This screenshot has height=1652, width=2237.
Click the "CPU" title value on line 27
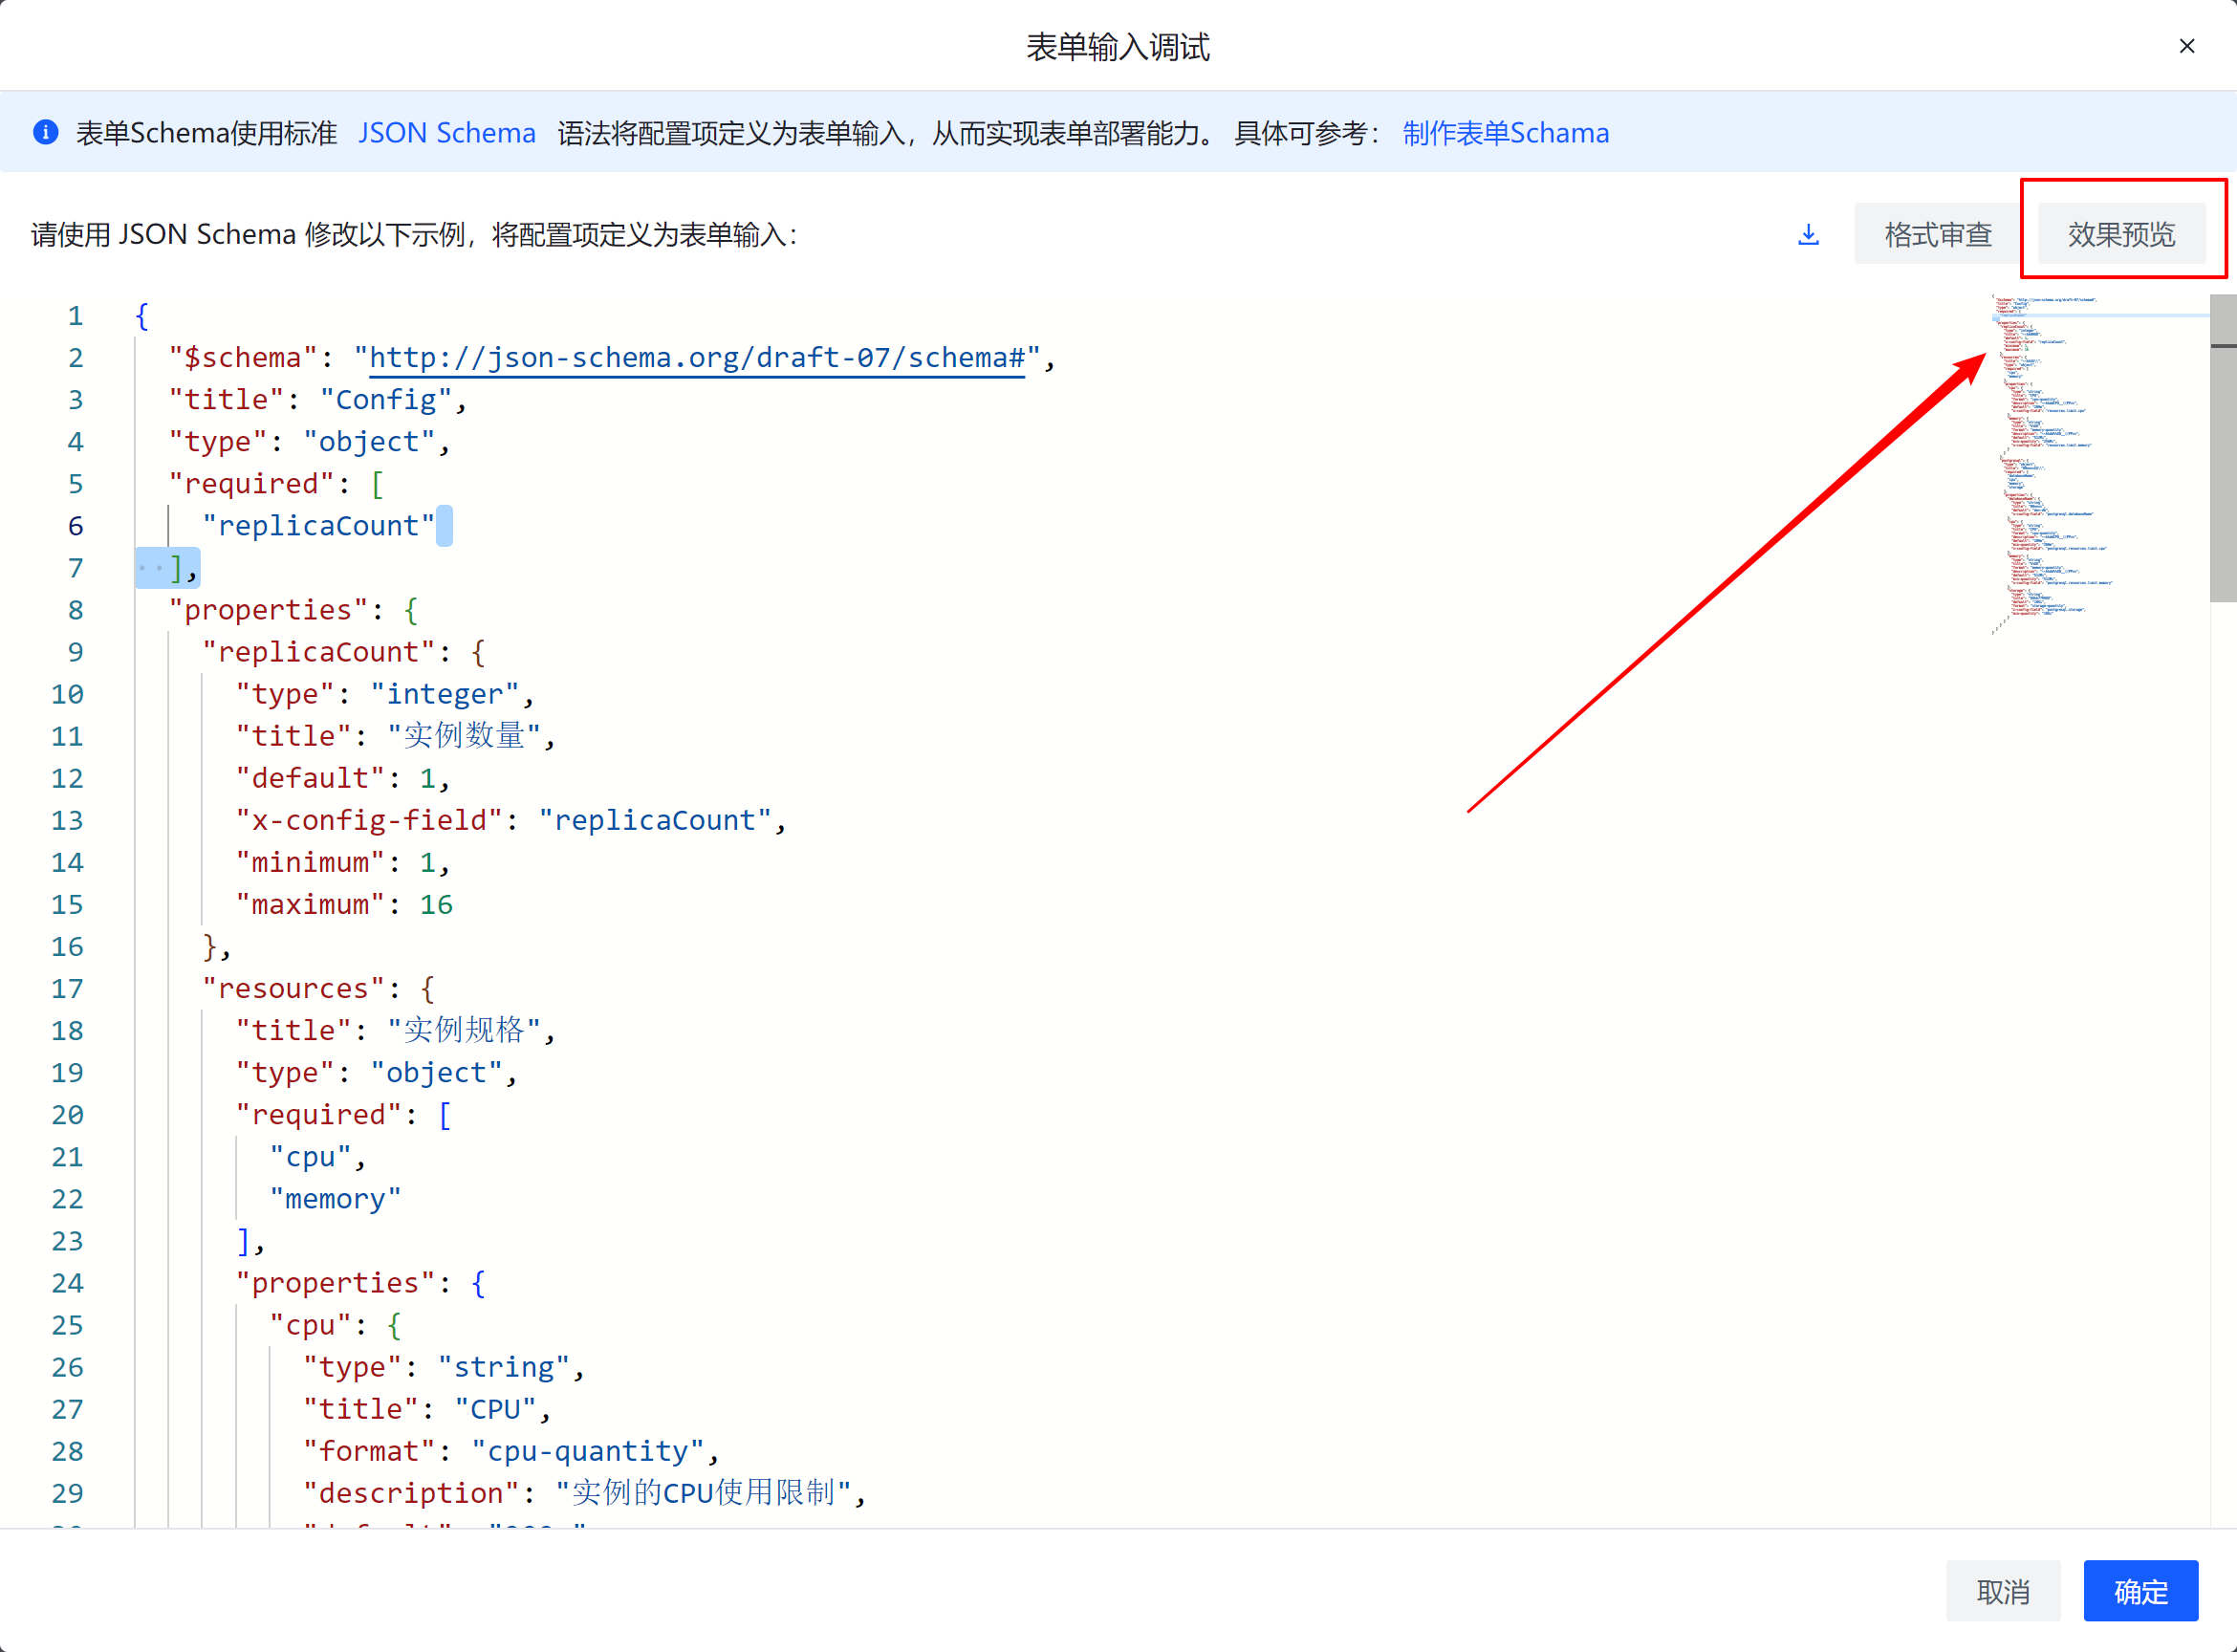[x=496, y=1409]
